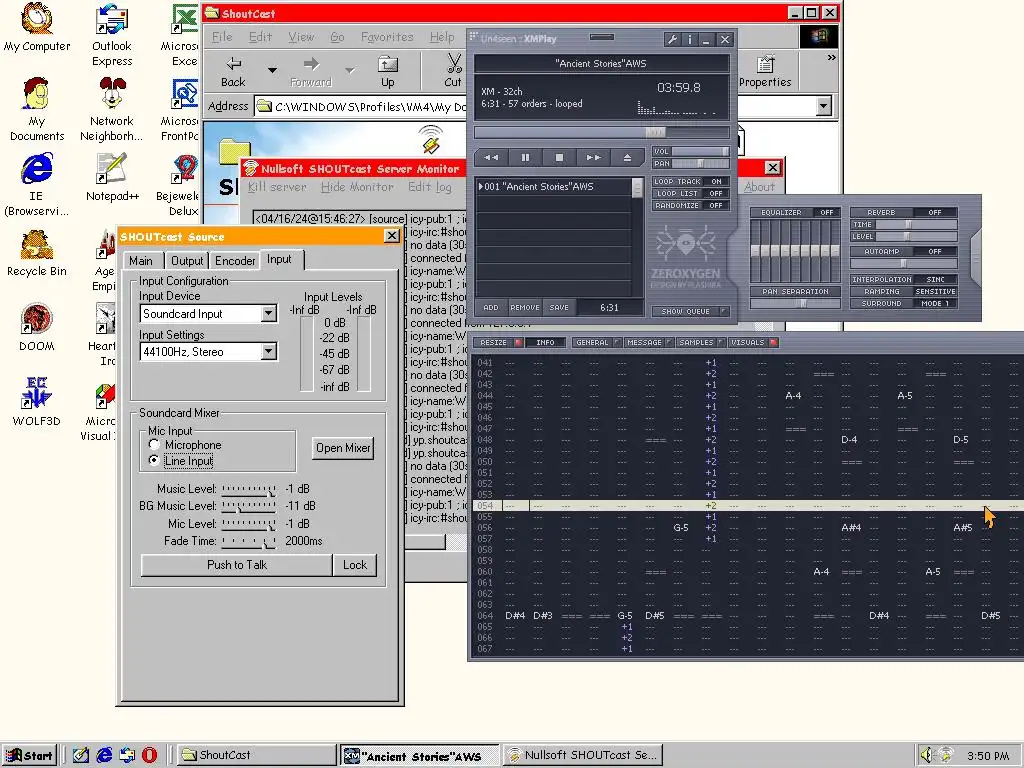
Task: Expand explorer toolbar overflow chevron
Action: pyautogui.click(x=831, y=57)
